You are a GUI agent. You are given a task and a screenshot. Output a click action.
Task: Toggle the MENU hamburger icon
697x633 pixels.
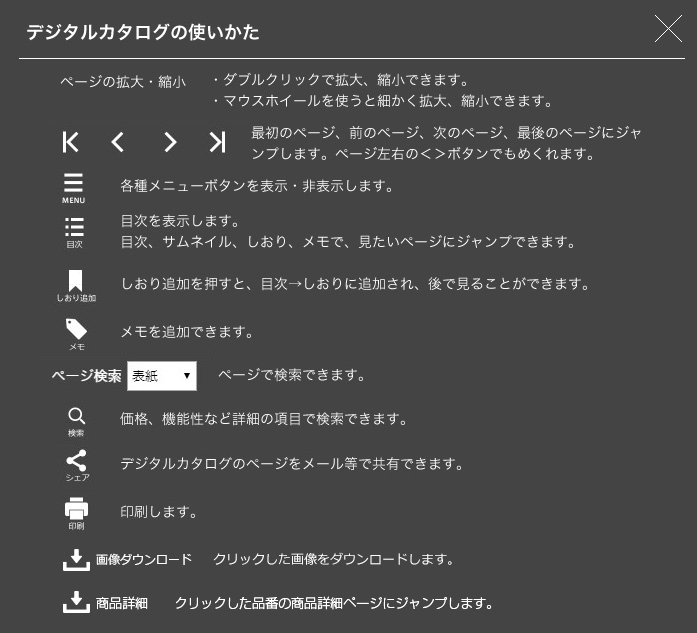(73, 188)
